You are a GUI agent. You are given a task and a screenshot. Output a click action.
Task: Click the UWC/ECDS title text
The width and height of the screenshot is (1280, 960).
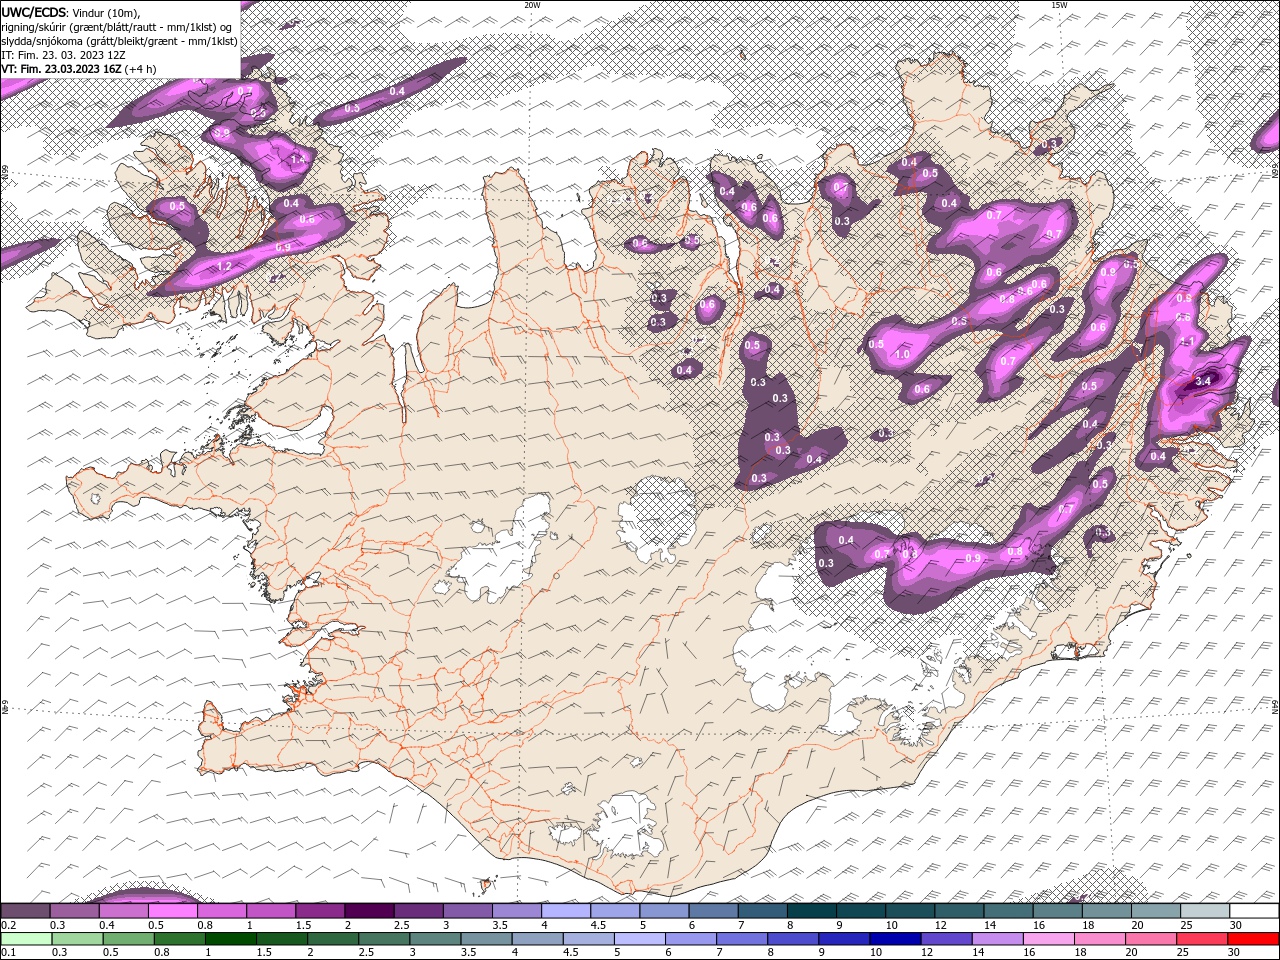pos(33,11)
